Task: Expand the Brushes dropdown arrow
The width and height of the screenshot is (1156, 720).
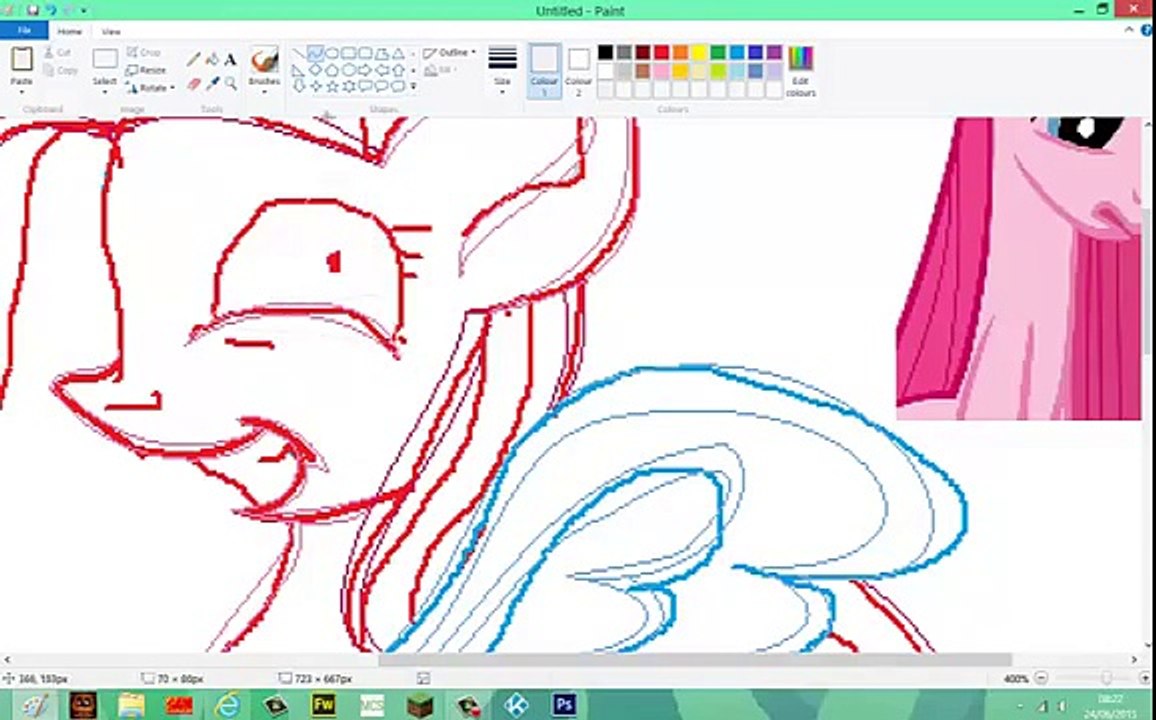Action: tap(264, 93)
